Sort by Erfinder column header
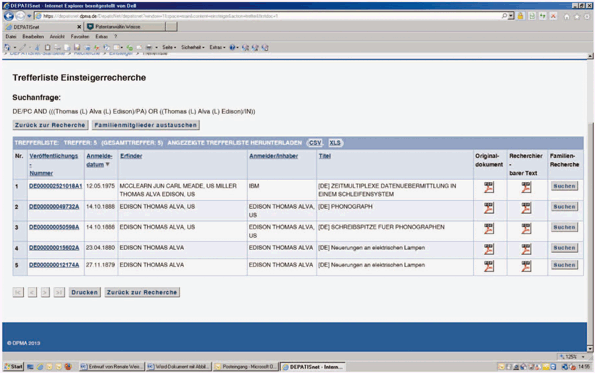This screenshot has height=373, width=595. pos(131,156)
